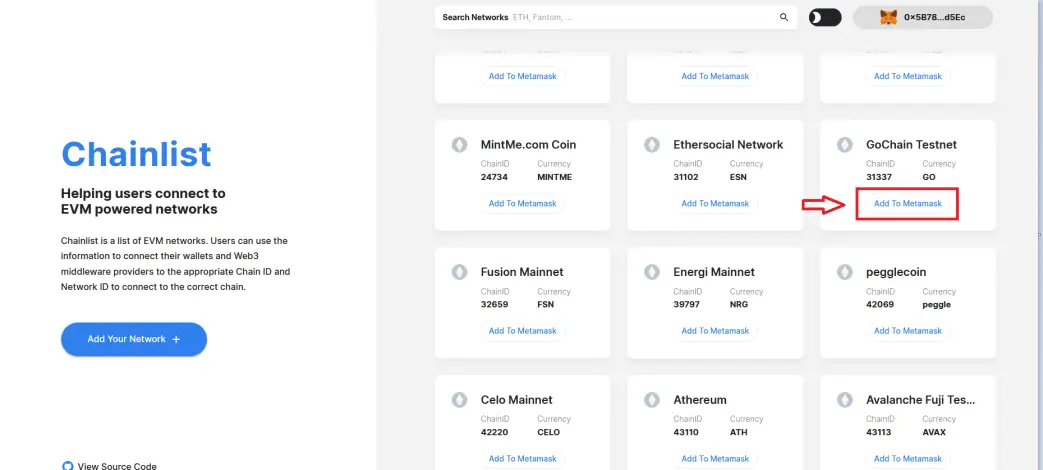Click Add To Metamask in top-middle partial card
This screenshot has height=470, width=1043.
[715, 76]
